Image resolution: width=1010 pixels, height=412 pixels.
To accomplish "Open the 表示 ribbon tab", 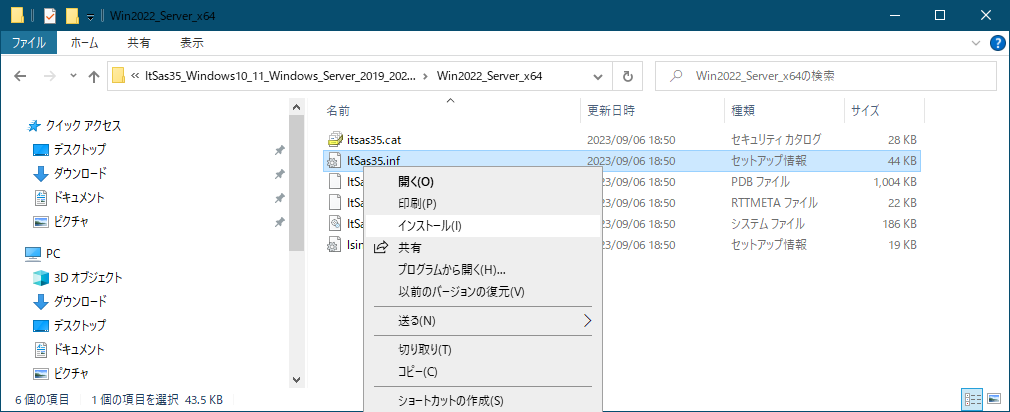I will pos(192,43).
